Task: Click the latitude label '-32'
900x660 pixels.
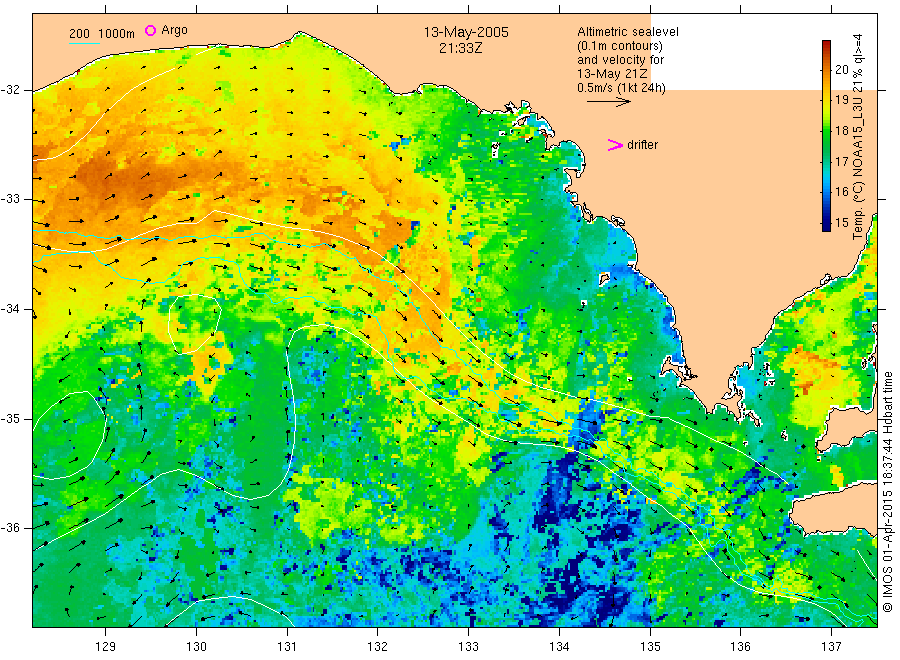Action: click(10, 90)
